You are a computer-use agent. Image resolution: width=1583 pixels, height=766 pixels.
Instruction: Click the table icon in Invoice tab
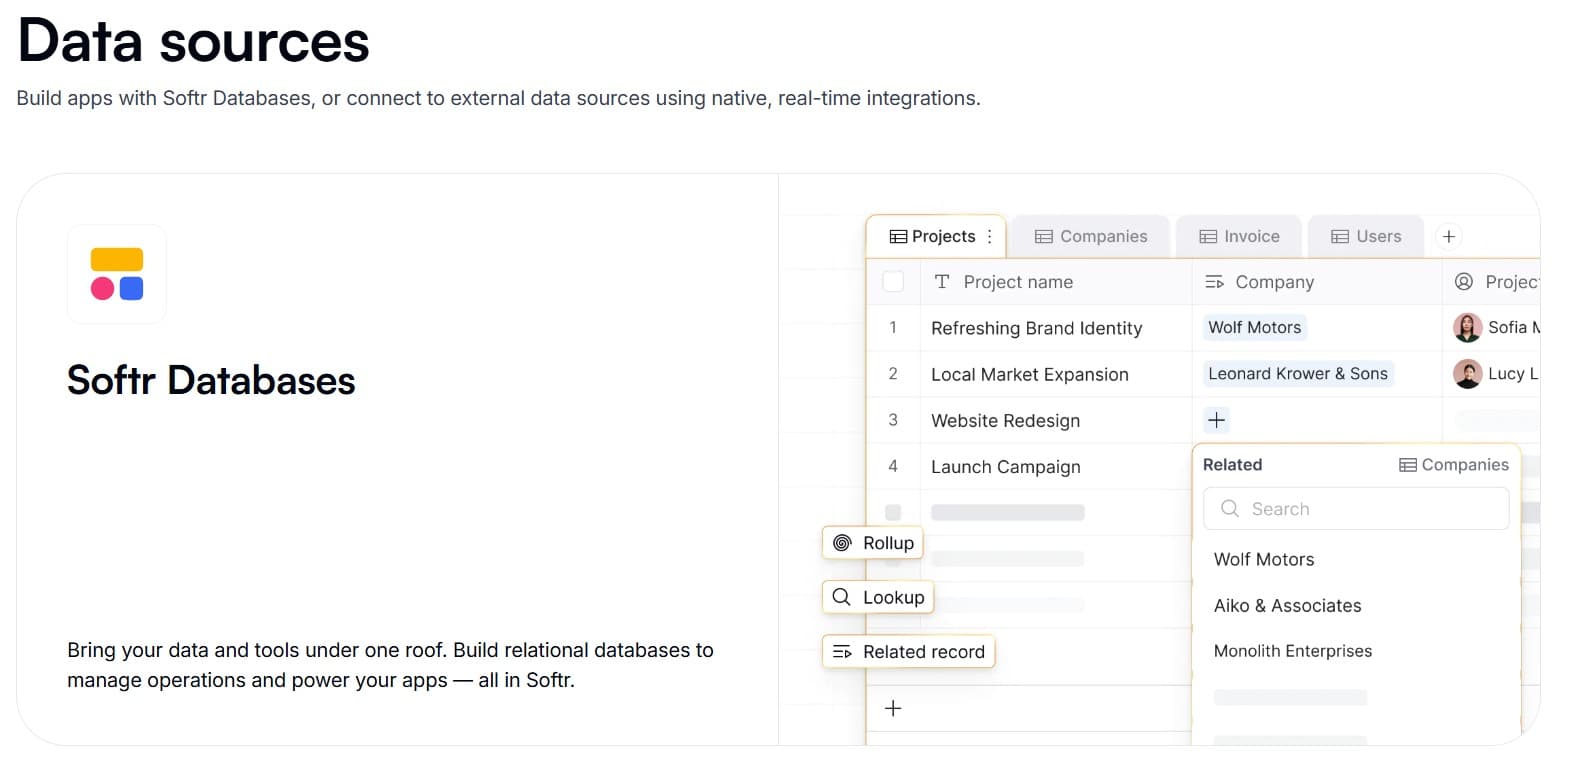1208,237
